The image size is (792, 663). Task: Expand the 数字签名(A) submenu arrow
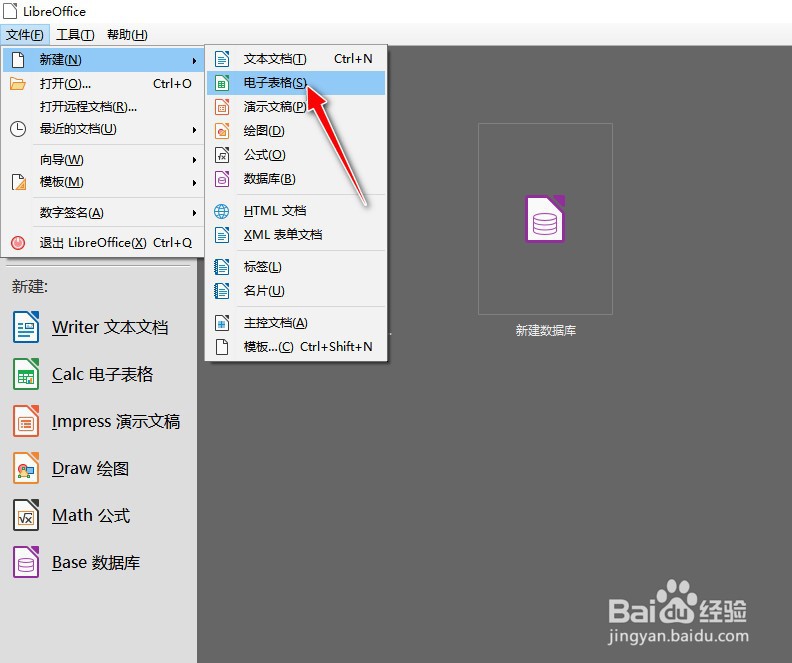[x=194, y=213]
